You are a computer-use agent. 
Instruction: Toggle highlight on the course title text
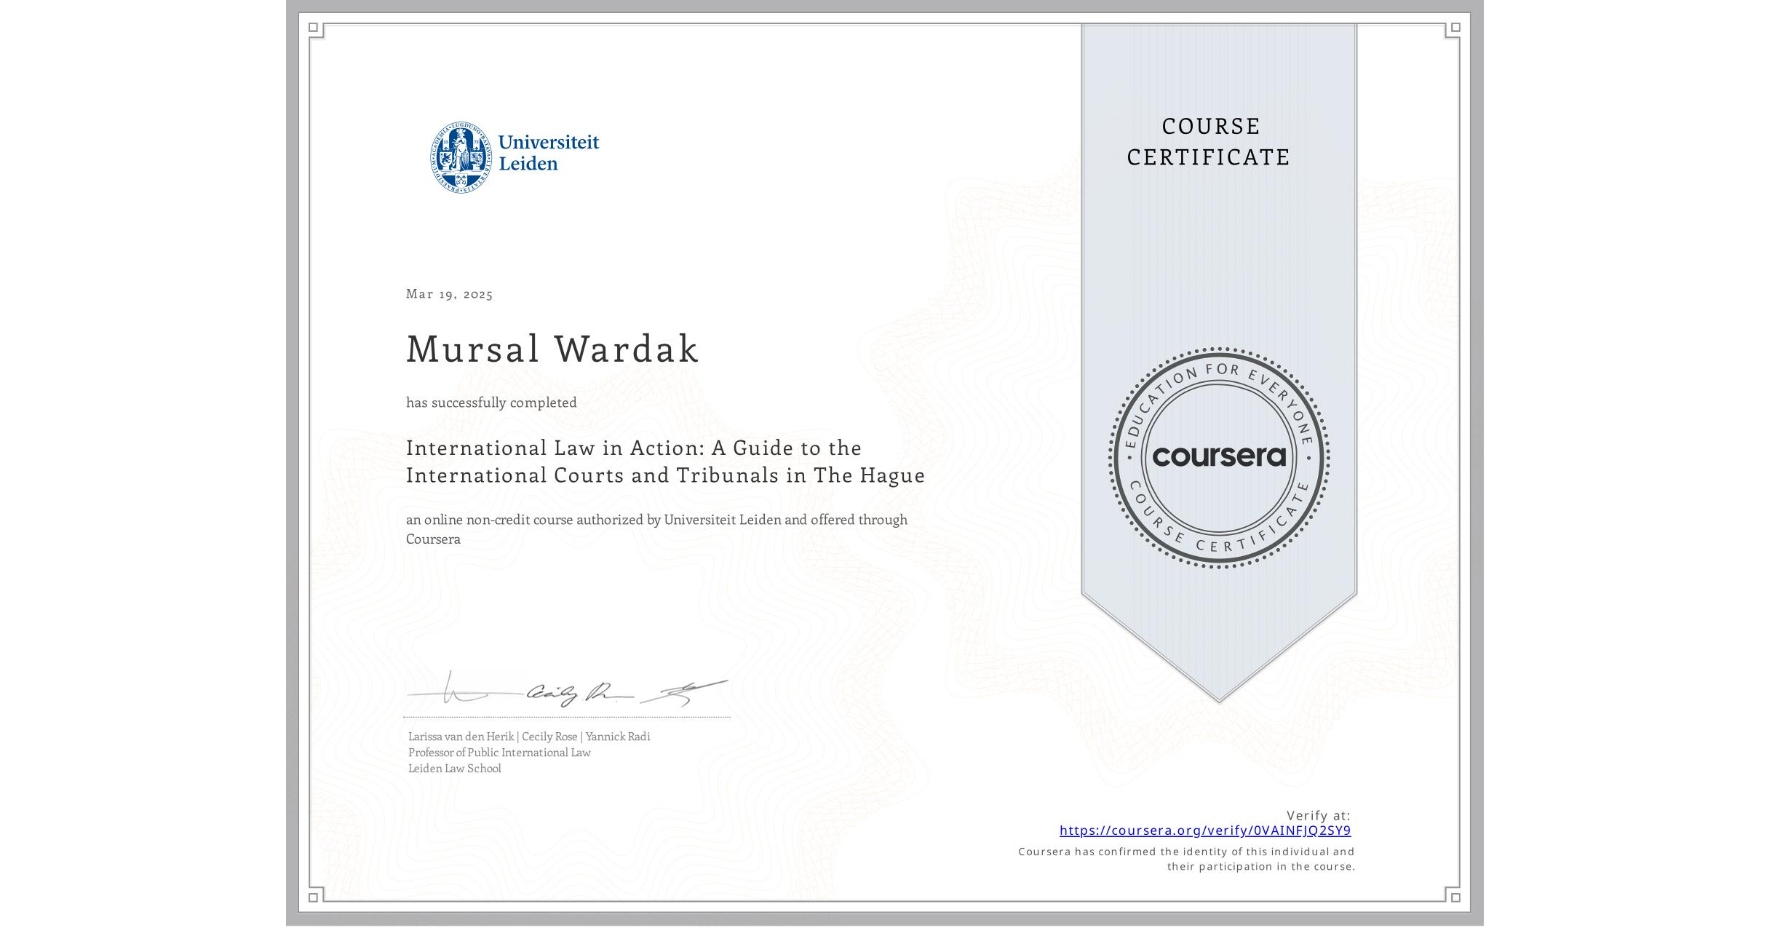coord(664,462)
